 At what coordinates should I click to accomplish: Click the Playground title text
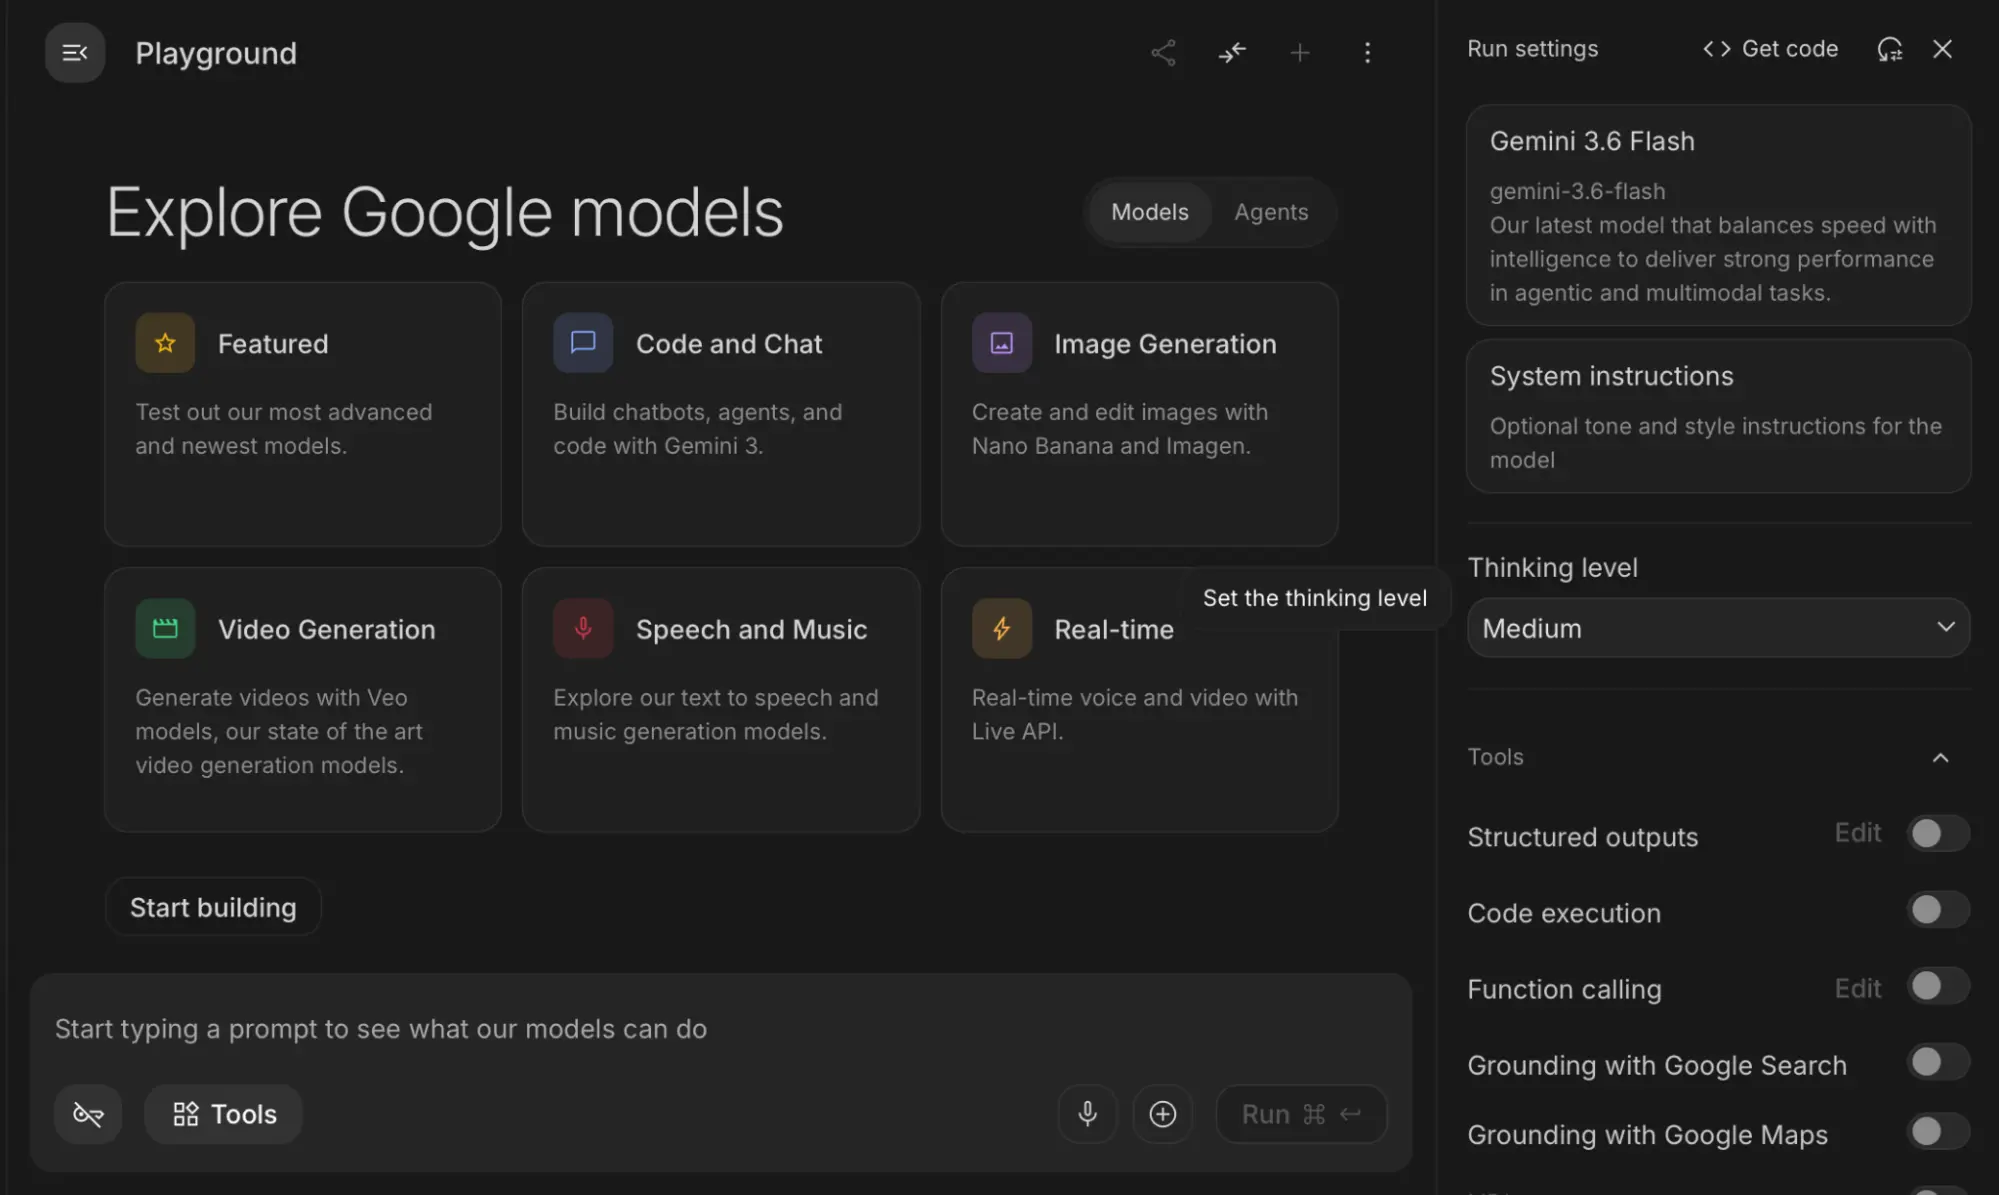216,53
